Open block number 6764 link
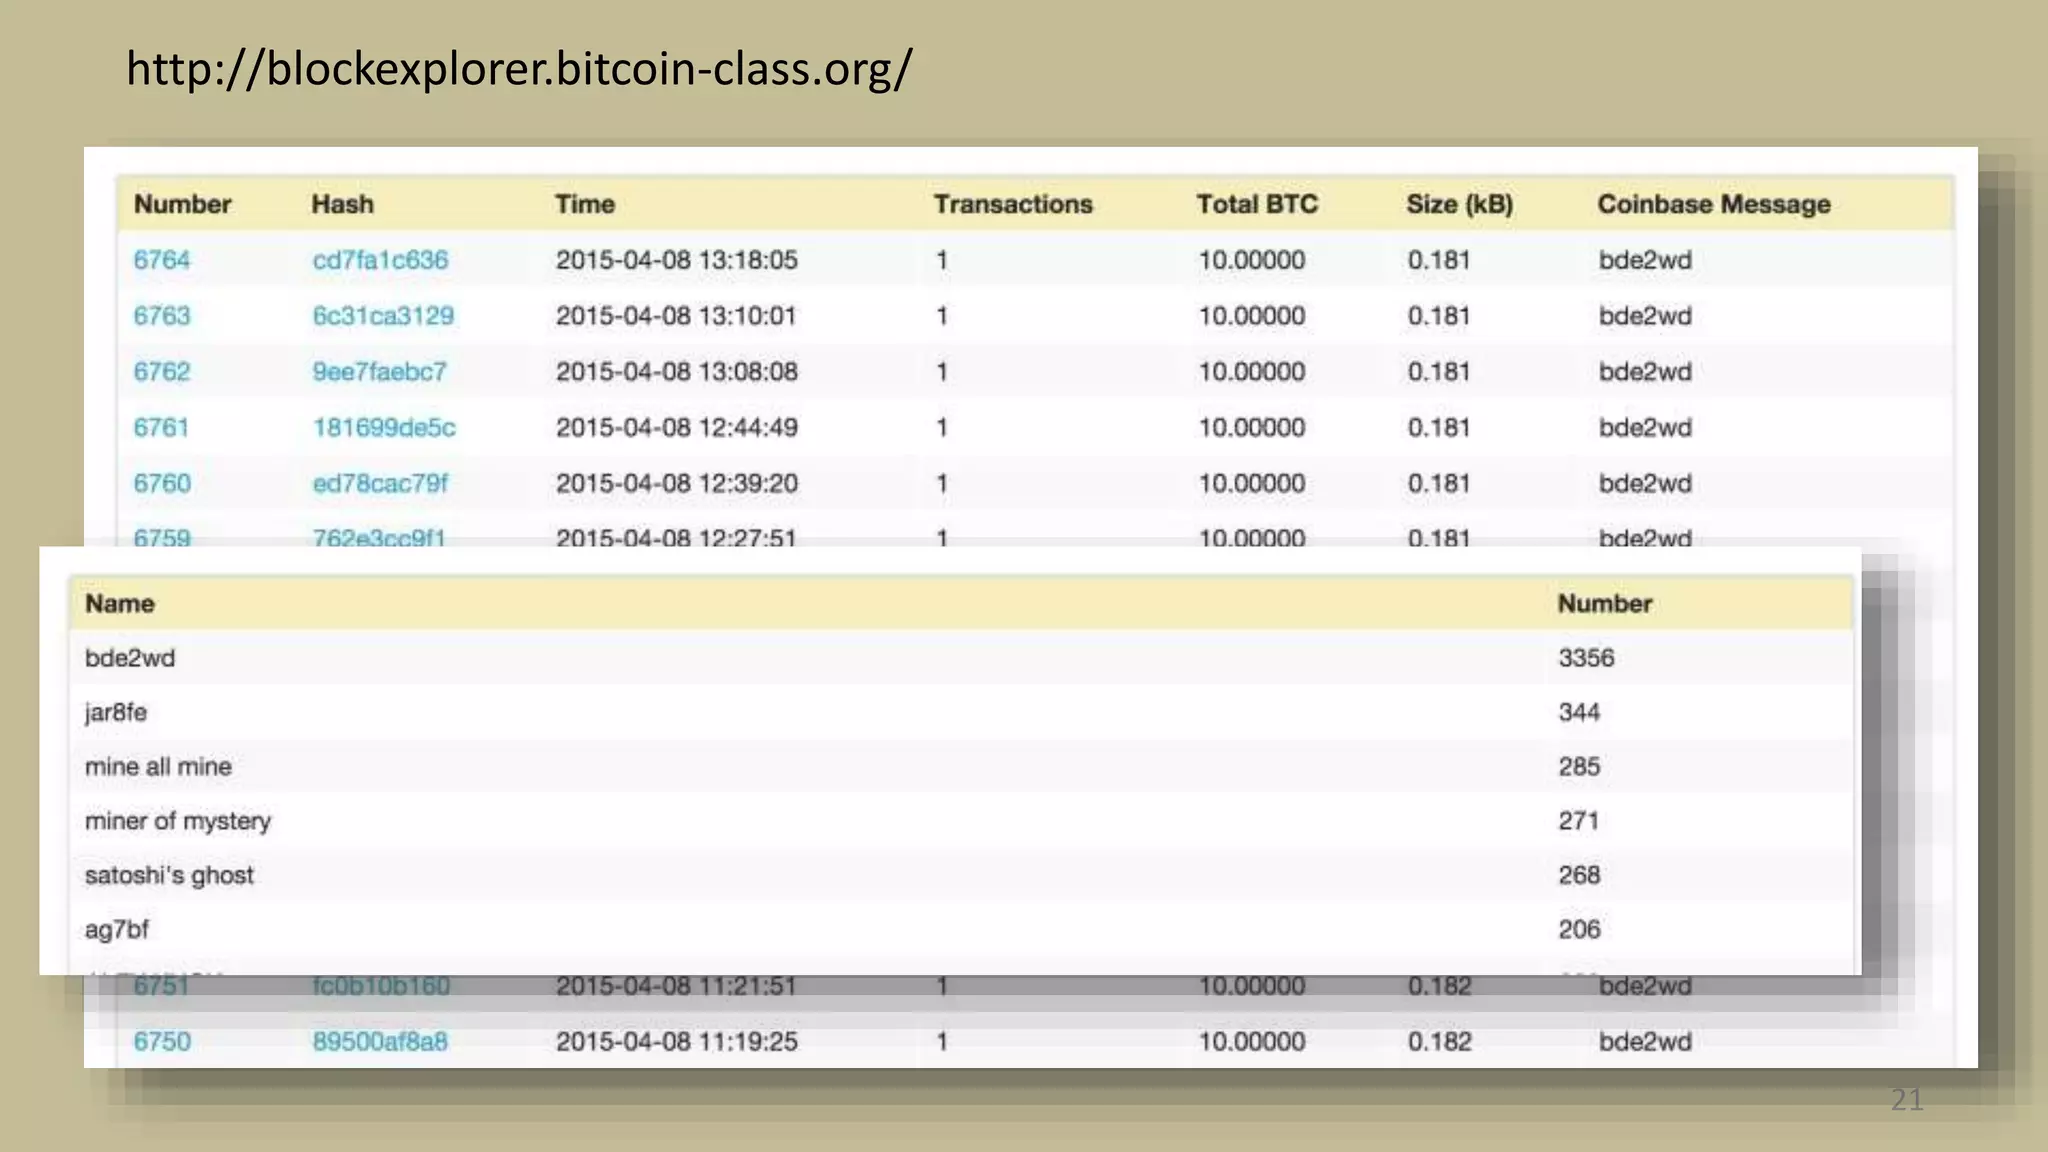2048x1152 pixels. (x=162, y=260)
